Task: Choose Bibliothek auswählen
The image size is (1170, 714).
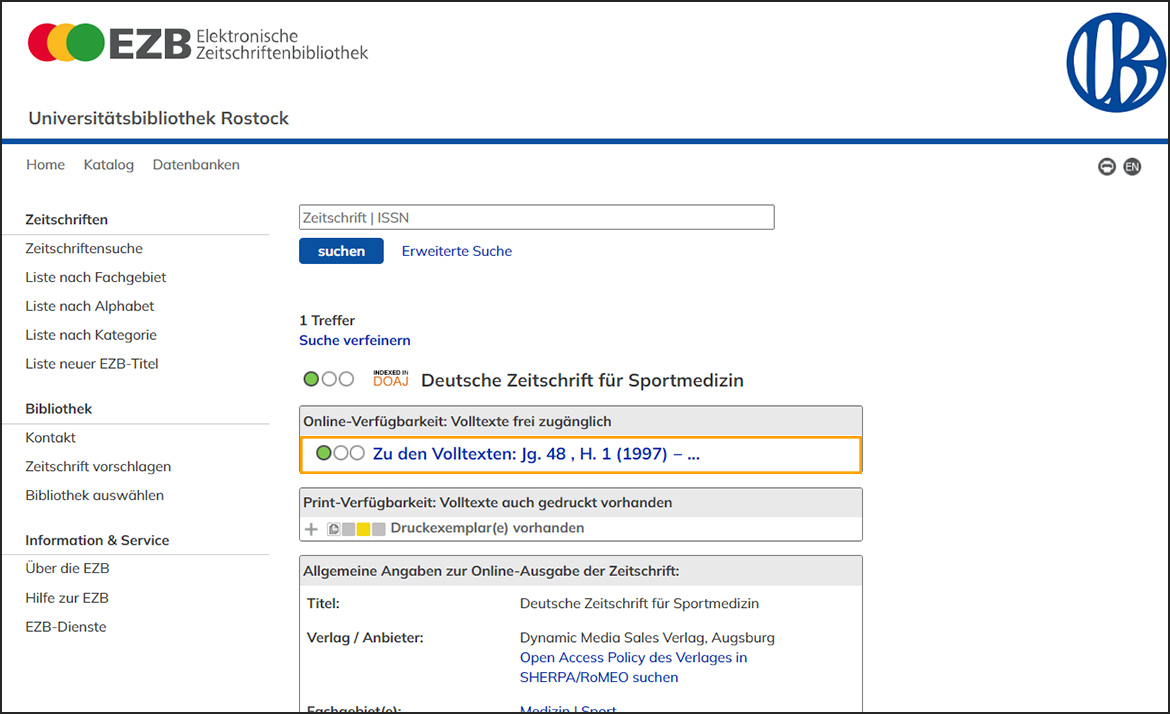Action: [94, 495]
